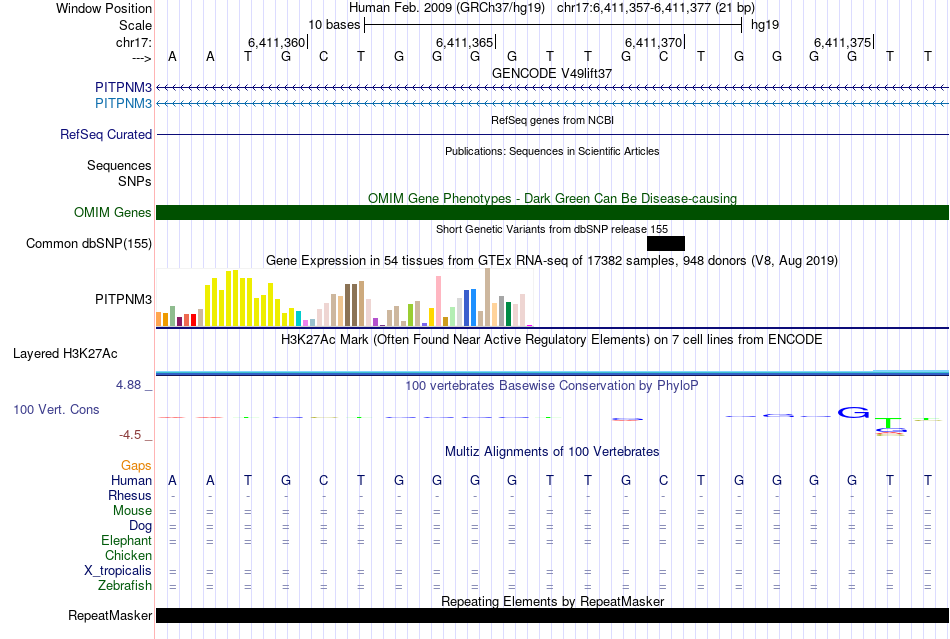The image size is (950, 639).
Task: Click the black dbSNP variant item
Action: point(666,243)
